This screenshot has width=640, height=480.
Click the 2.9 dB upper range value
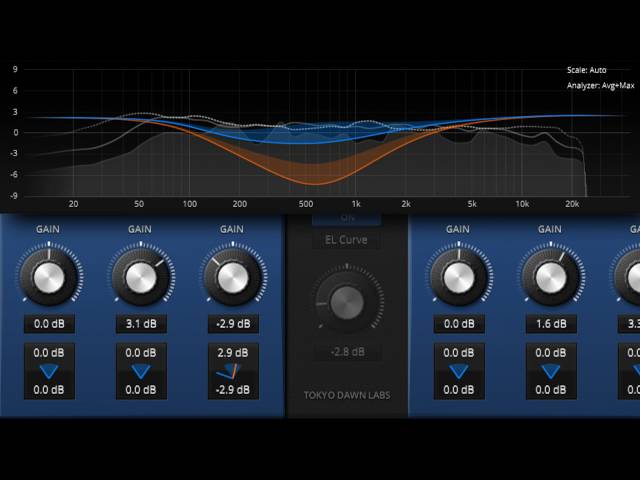tap(233, 353)
